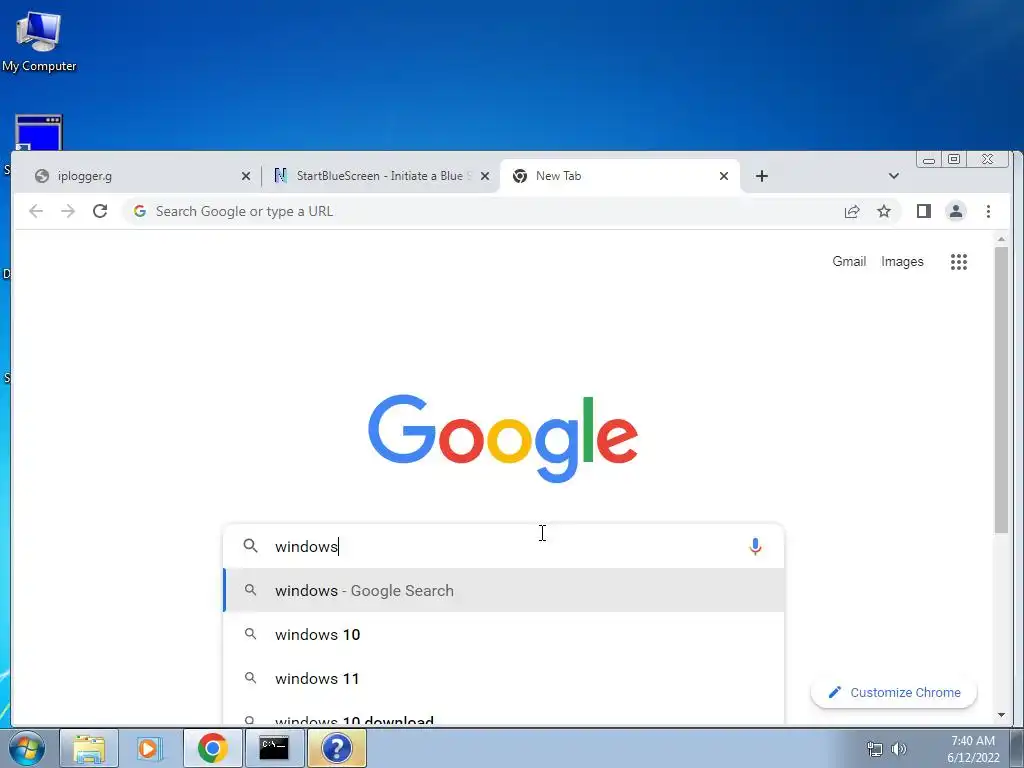Image resolution: width=1024 pixels, height=768 pixels.
Task: Open the Chrome three-dot menu
Action: coord(988,211)
